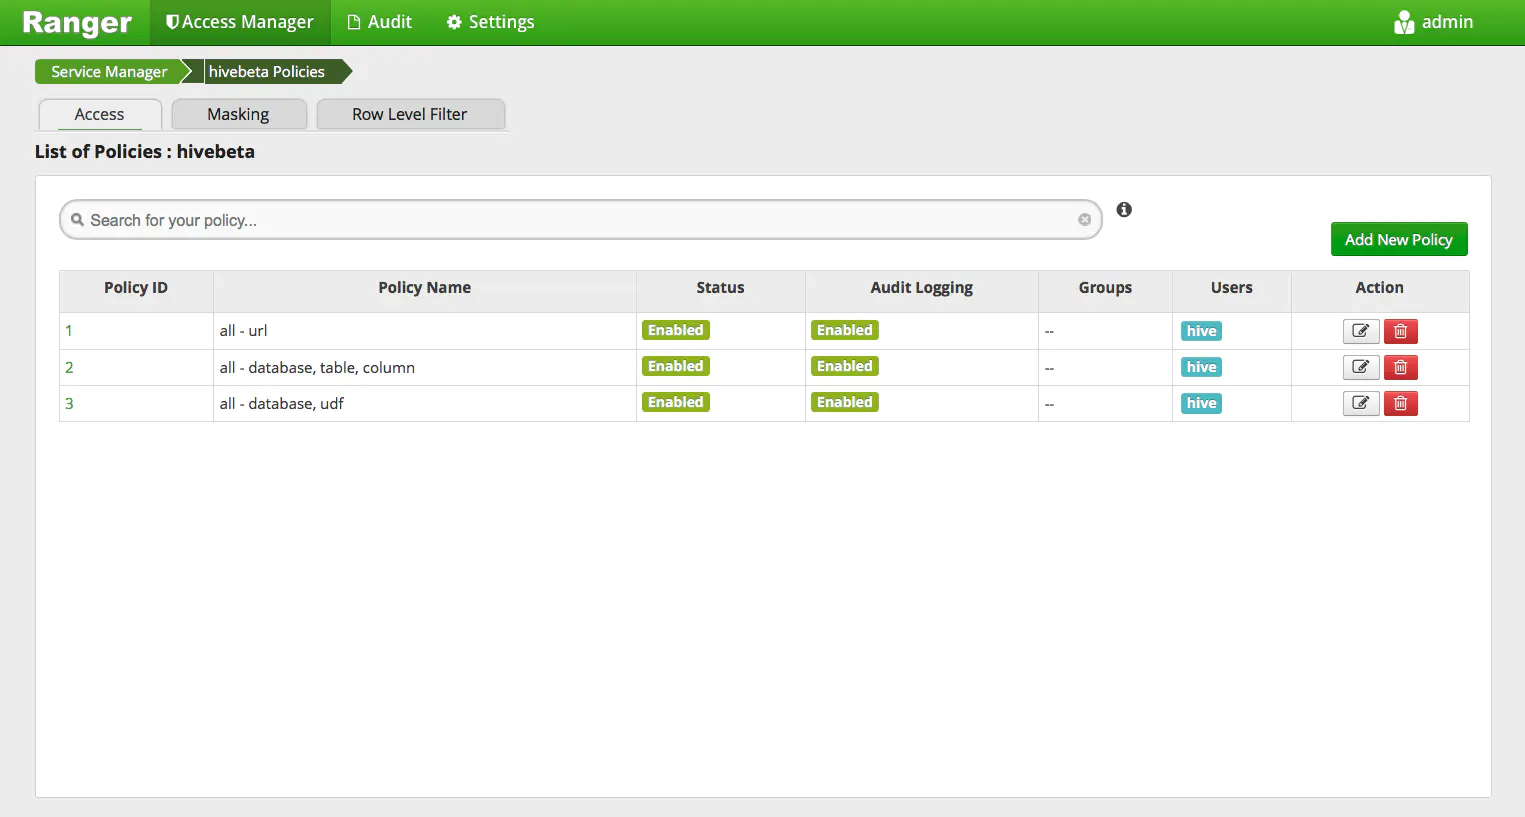Go to Service Manager breadcrumb
The width and height of the screenshot is (1525, 817).
(x=109, y=71)
